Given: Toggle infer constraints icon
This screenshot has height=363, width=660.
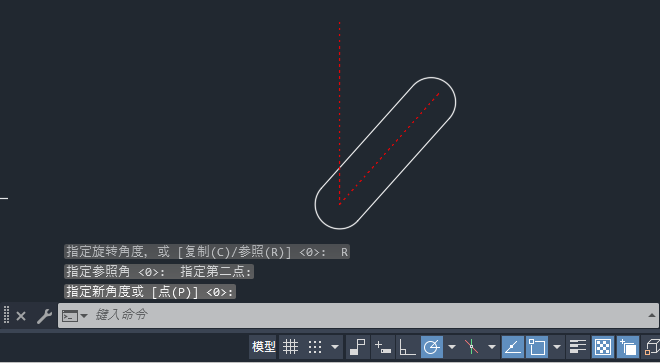Looking at the screenshot, I should (358, 347).
